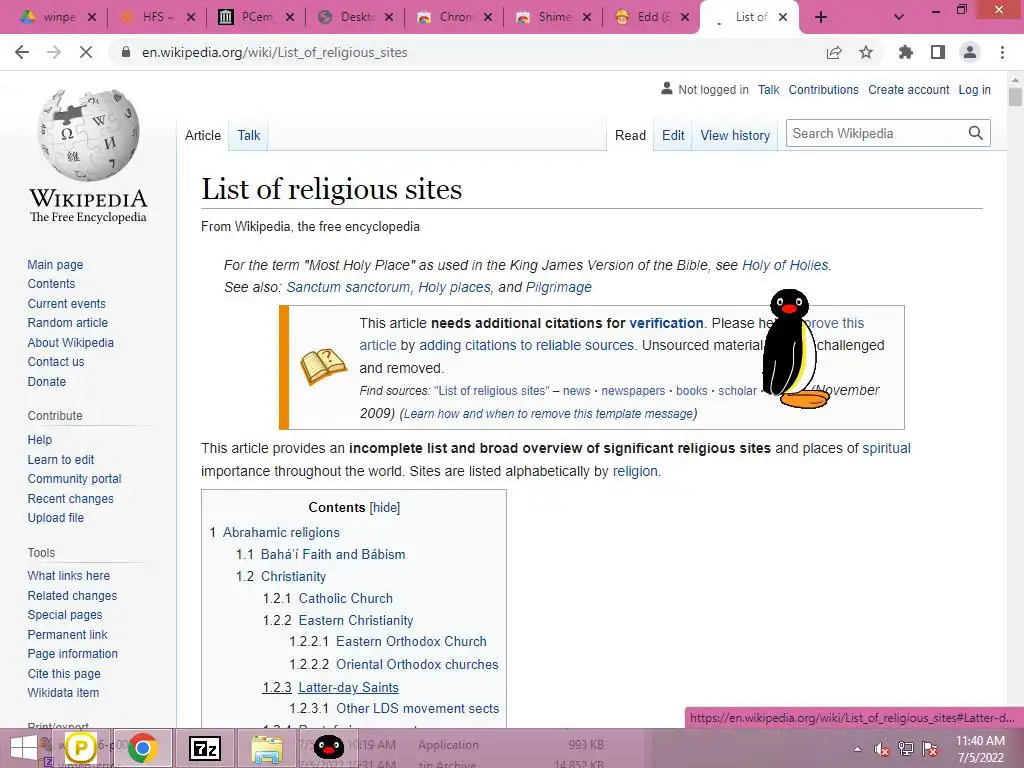Follow the Sanctum sanctorum link
1024x768 pixels.
[x=348, y=287]
